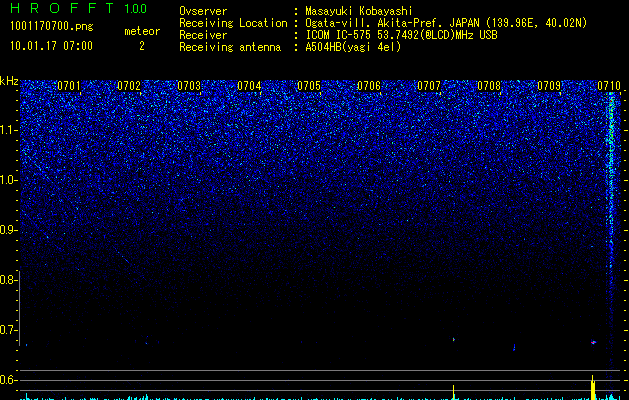
Task: Click the red meteor echo before 0710
Action: coord(593,342)
